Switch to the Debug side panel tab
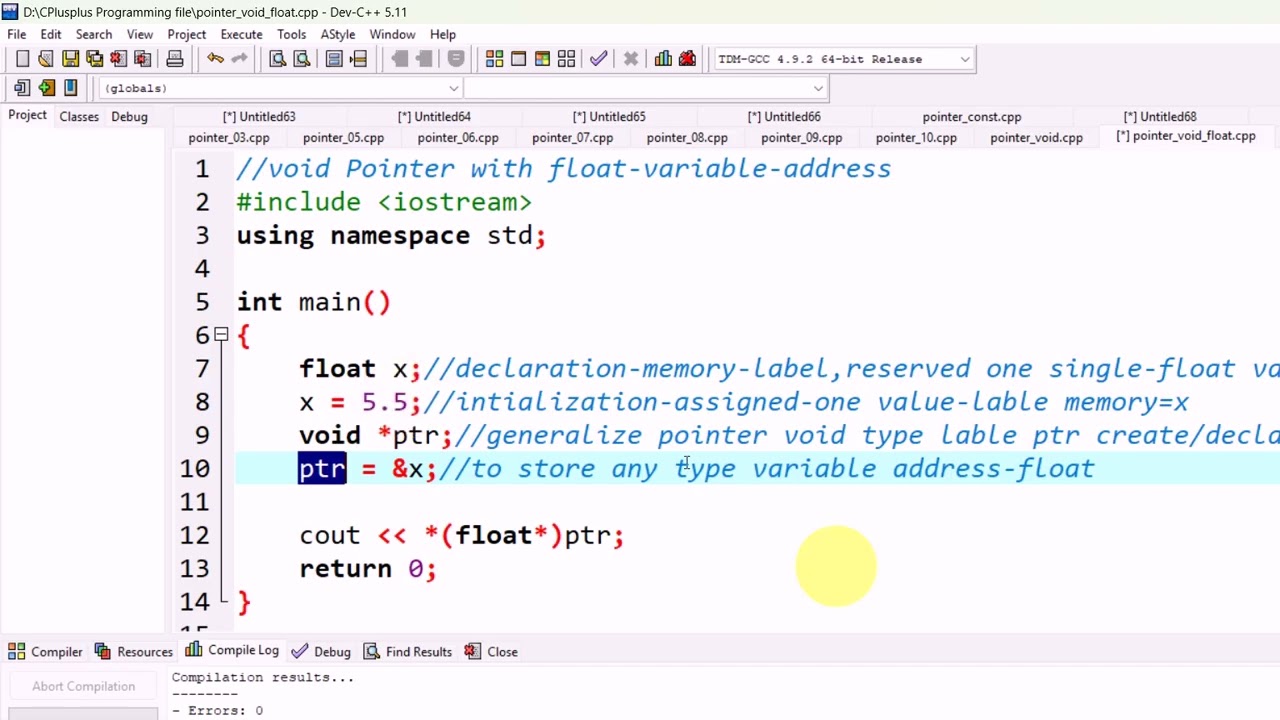Viewport: 1280px width, 720px height. pyautogui.click(x=129, y=117)
